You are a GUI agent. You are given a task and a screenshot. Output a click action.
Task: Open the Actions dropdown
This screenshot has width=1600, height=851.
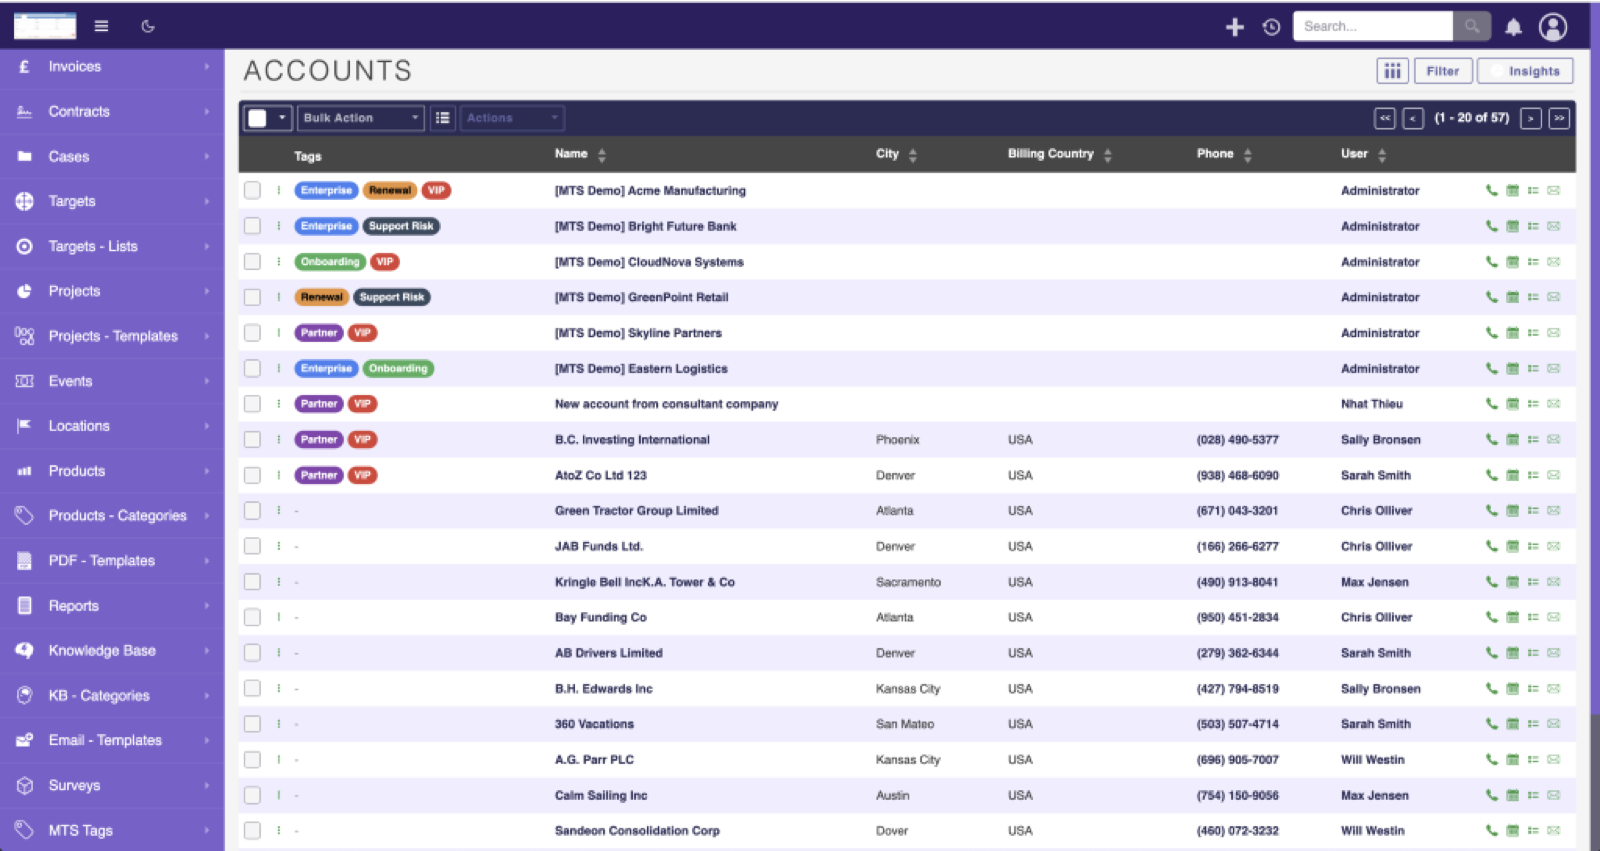[x=512, y=118]
